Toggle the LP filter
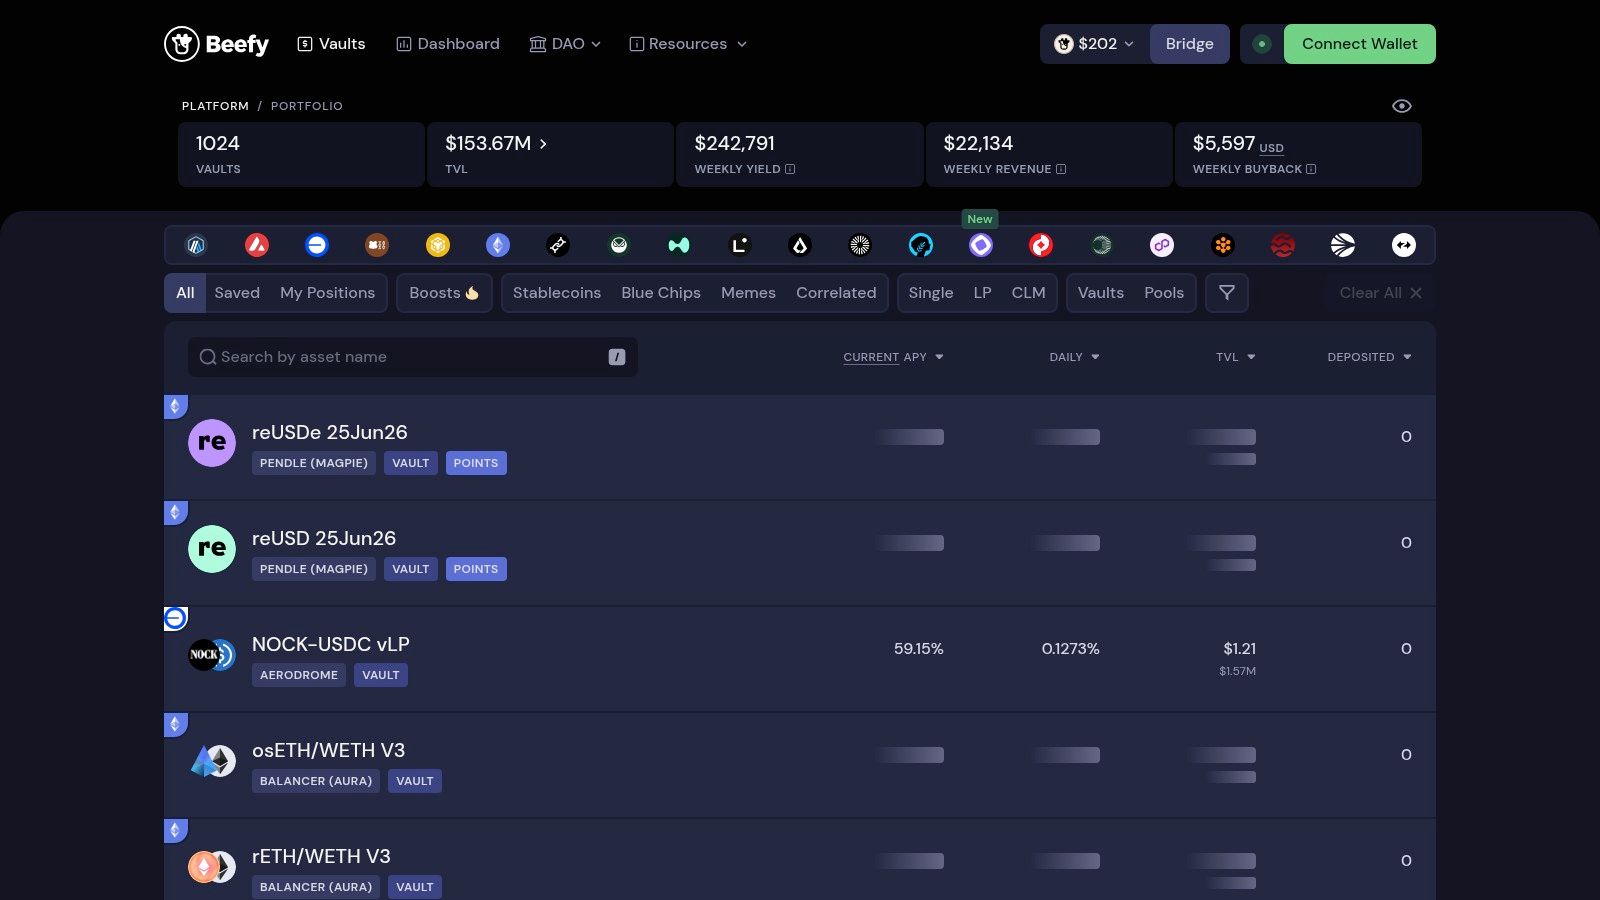Viewport: 1600px width, 900px height. (982, 293)
